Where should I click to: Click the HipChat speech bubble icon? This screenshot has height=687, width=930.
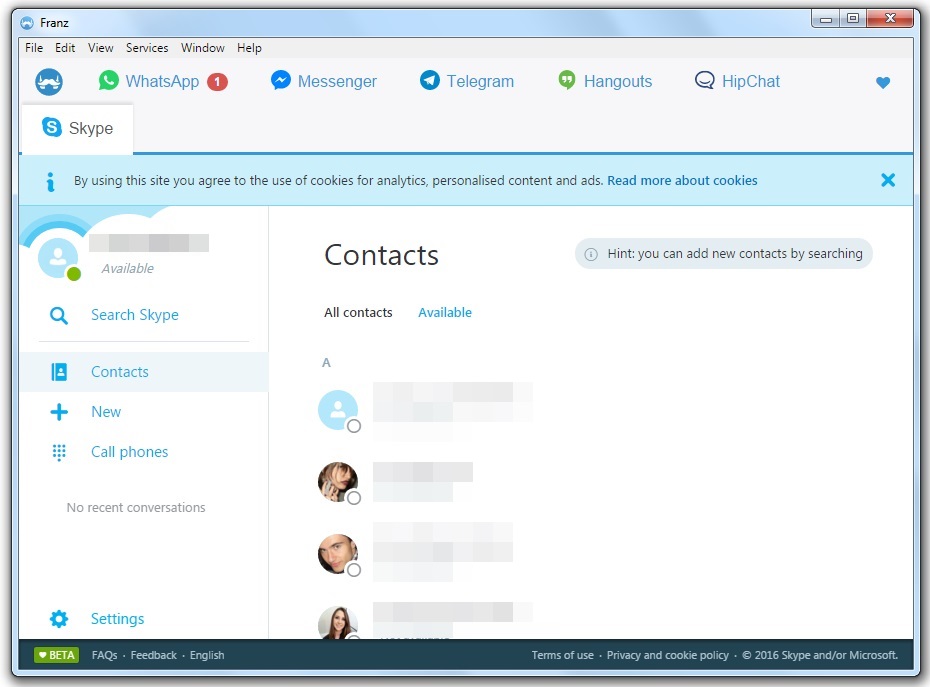[705, 80]
